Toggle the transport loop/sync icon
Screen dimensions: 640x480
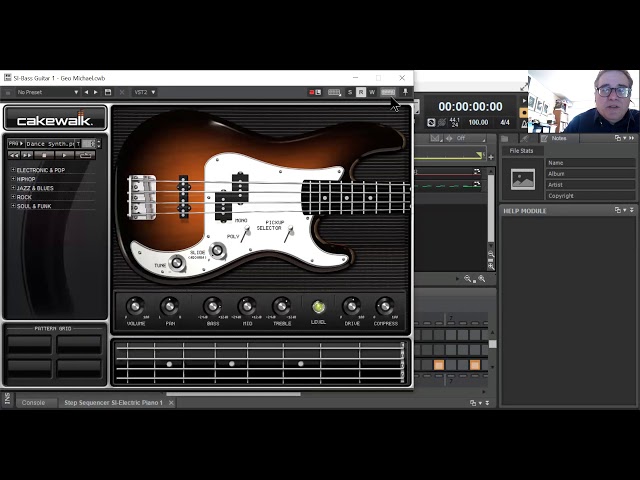tap(431, 122)
